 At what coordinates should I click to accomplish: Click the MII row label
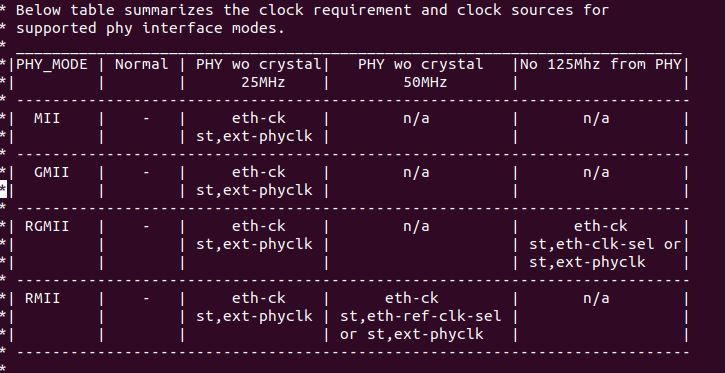[x=47, y=118]
